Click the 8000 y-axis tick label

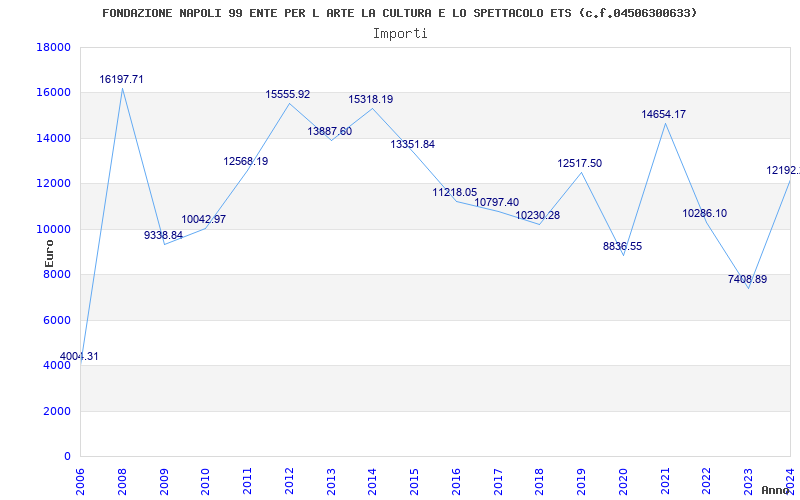[x=57, y=274]
